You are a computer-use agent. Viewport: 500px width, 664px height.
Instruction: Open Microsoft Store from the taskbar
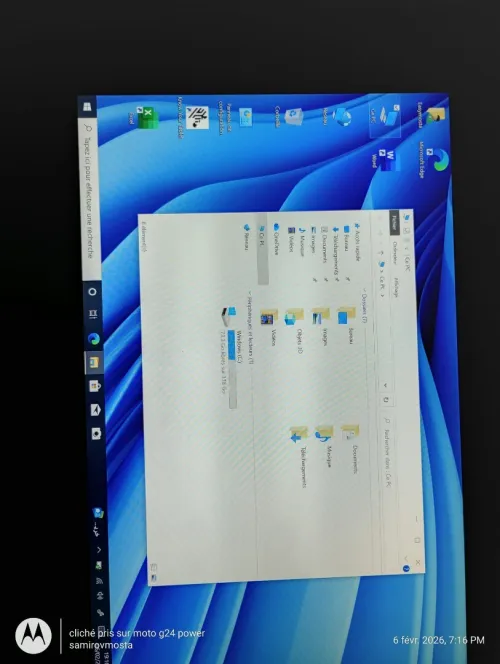95,386
